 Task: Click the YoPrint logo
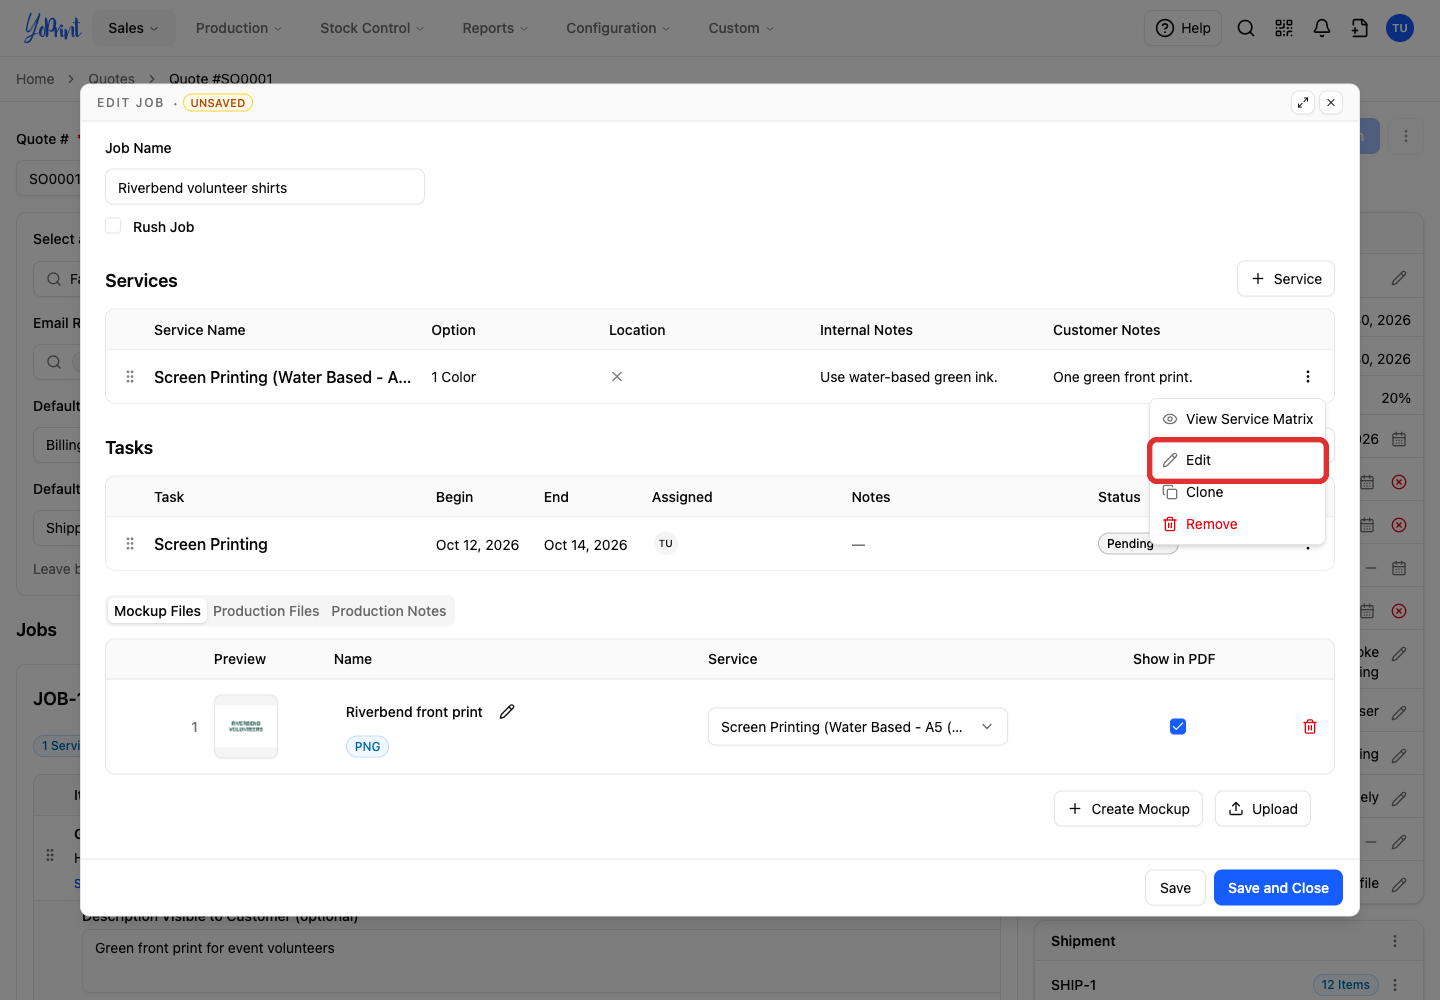(52, 28)
